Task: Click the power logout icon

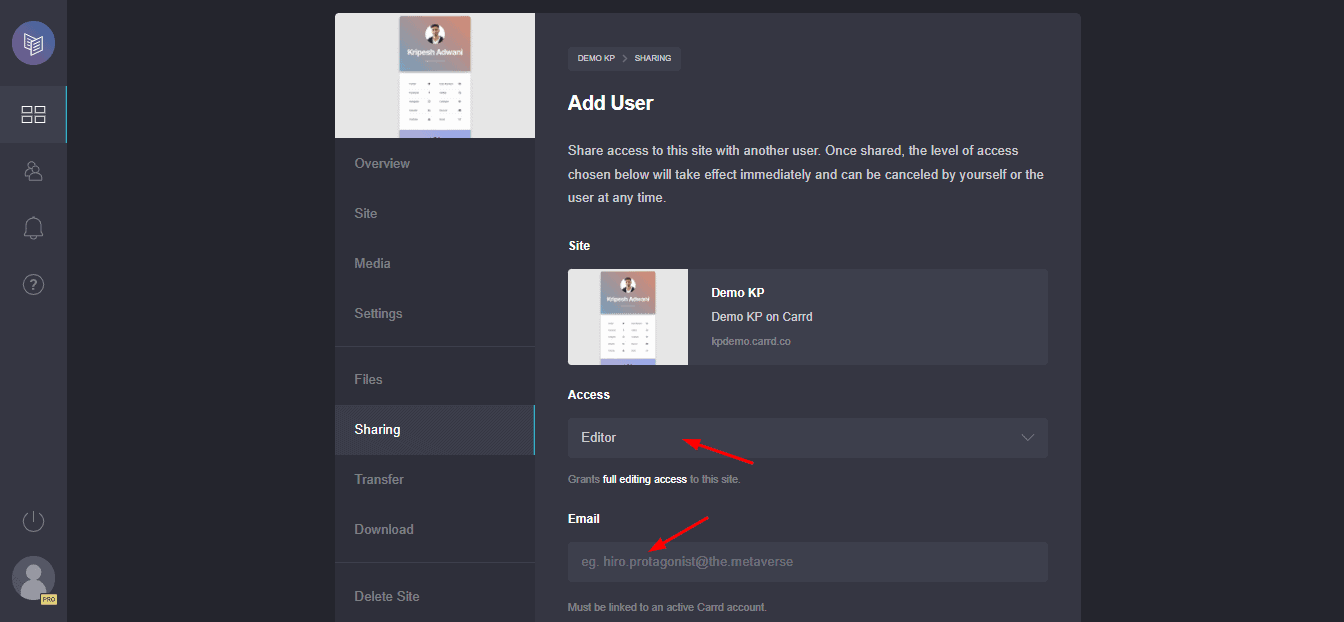Action: pyautogui.click(x=33, y=521)
